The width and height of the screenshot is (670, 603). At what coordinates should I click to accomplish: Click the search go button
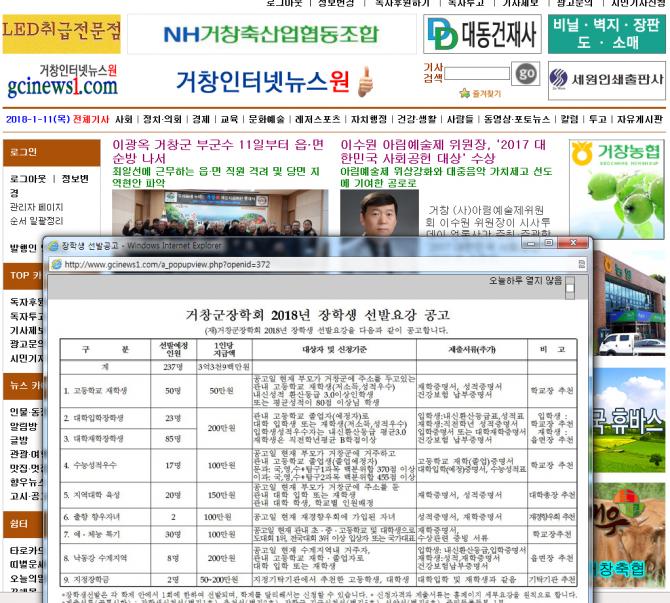(524, 74)
